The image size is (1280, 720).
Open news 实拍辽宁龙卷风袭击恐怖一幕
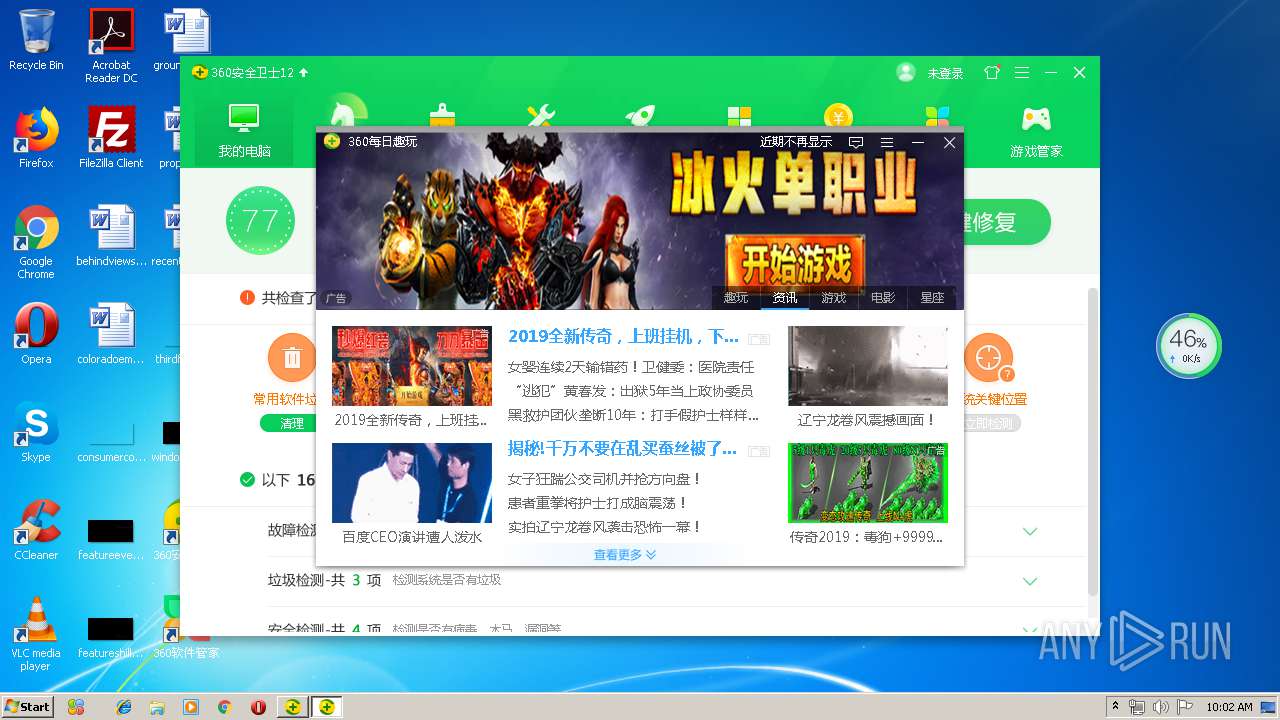click(x=605, y=527)
